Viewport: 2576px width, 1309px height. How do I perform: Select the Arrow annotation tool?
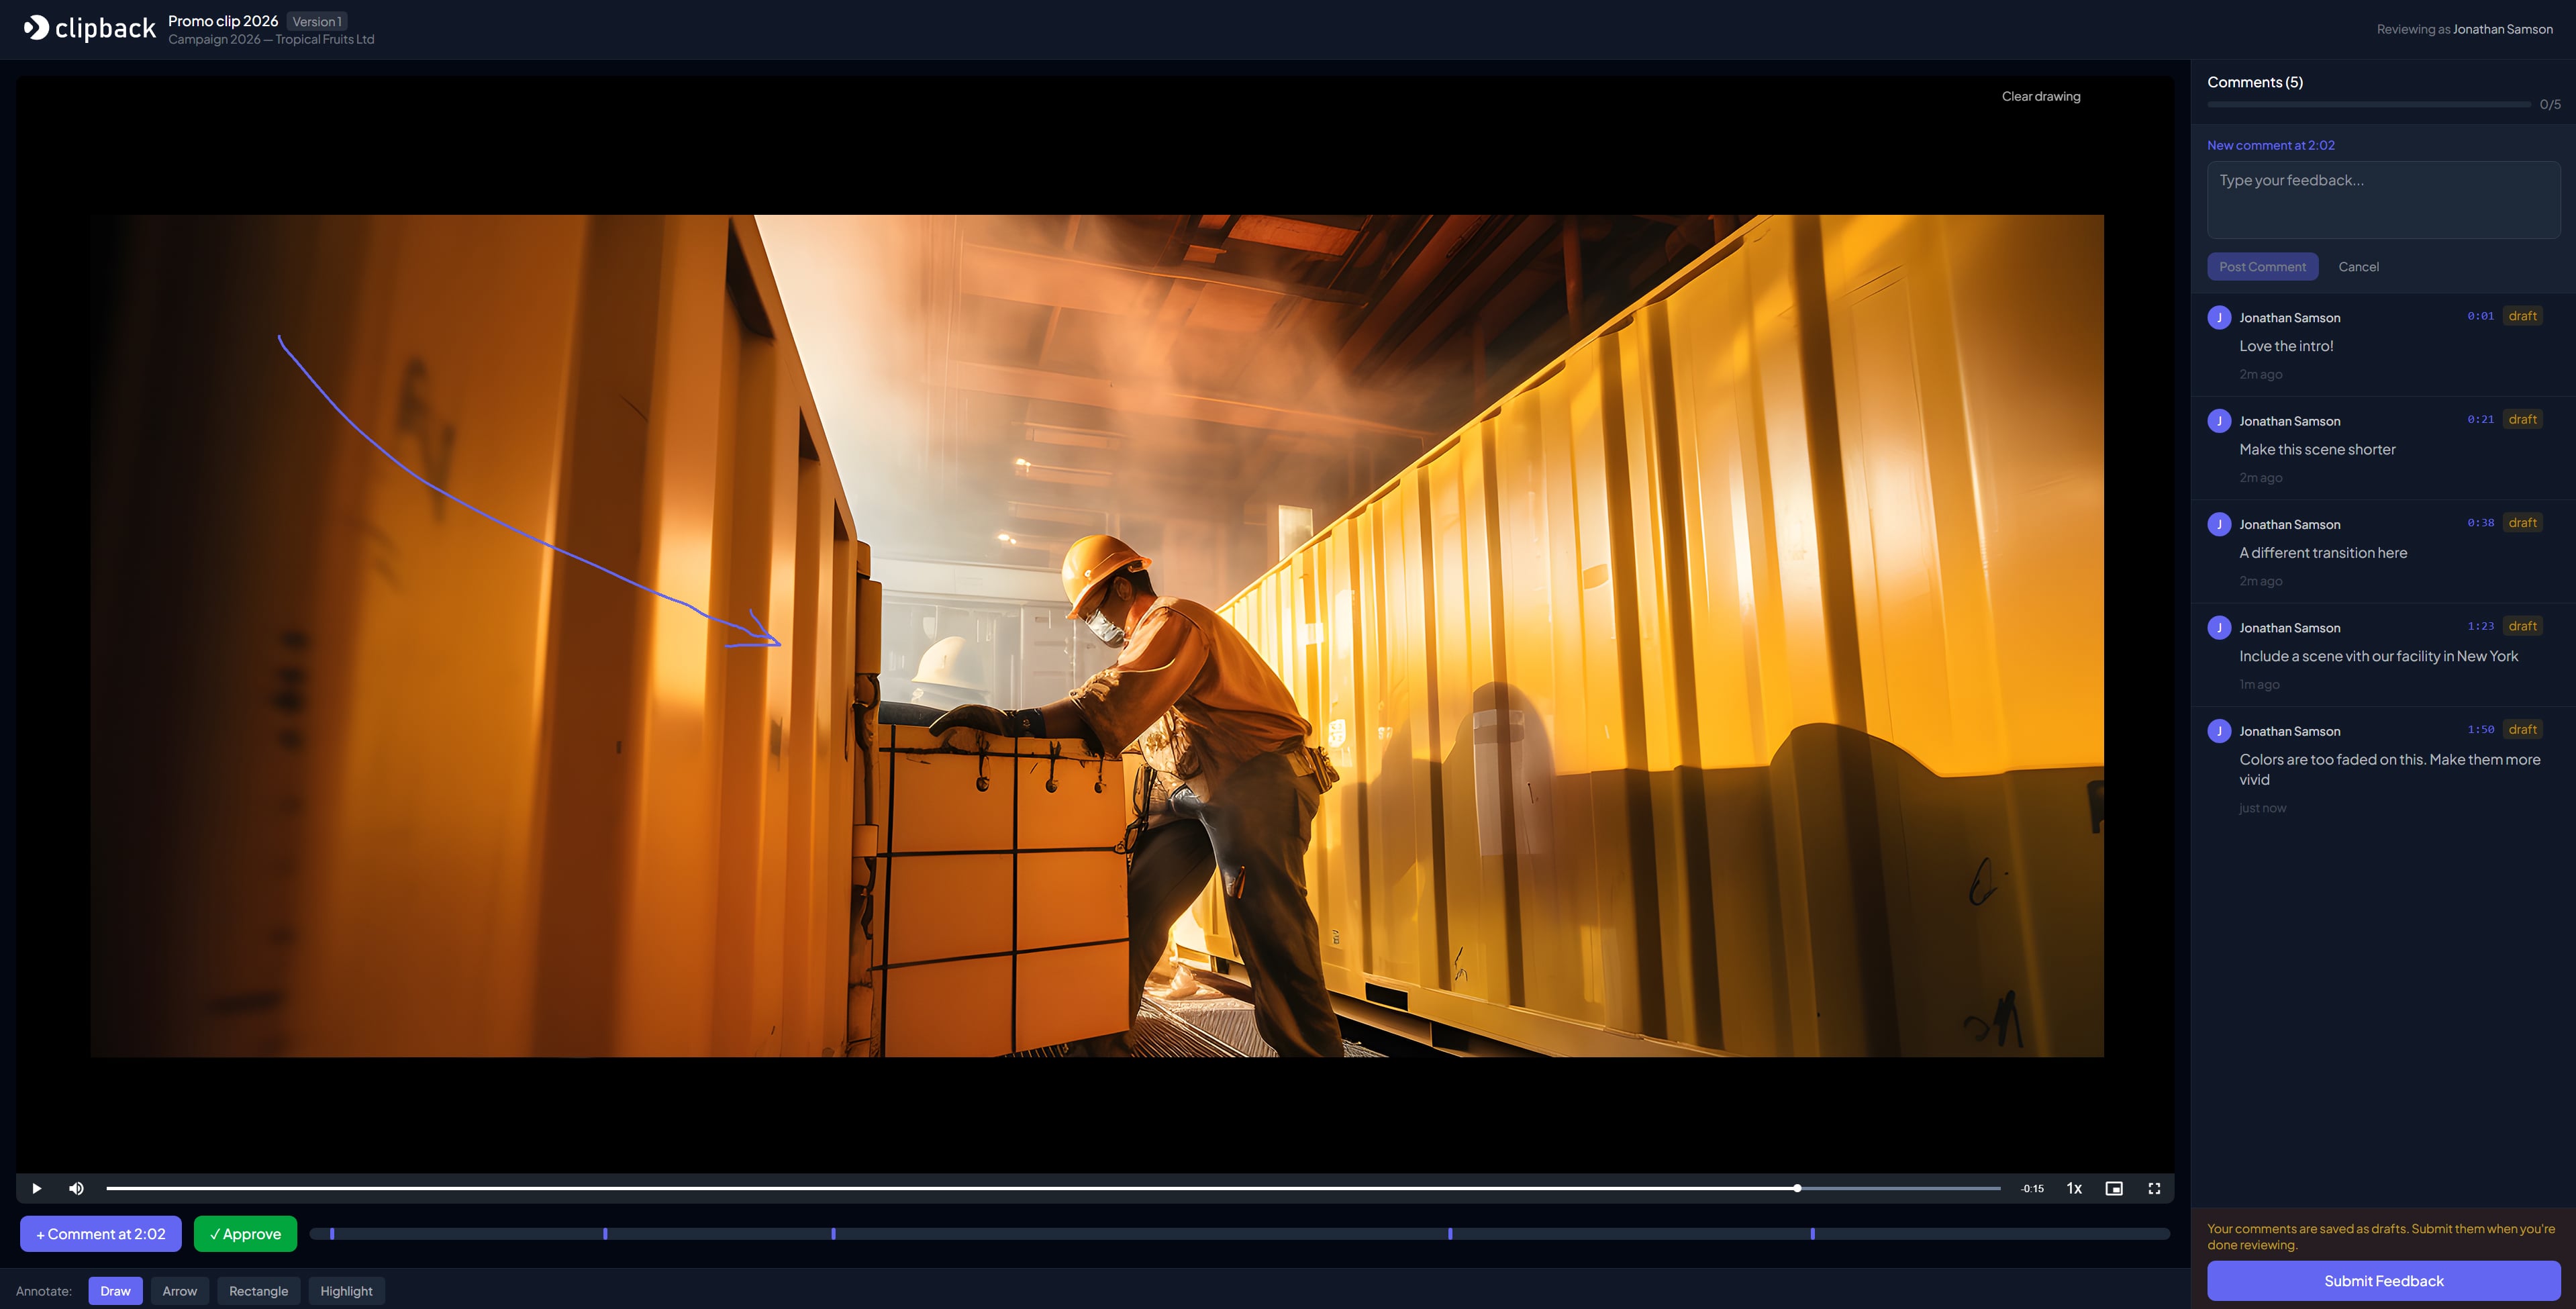pos(179,1290)
